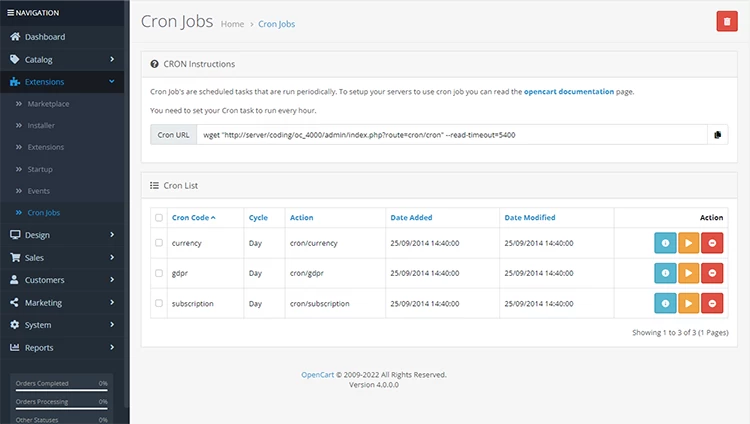The height and width of the screenshot is (424, 750).
Task: Check the select-all checkbox in header
Action: point(159,218)
